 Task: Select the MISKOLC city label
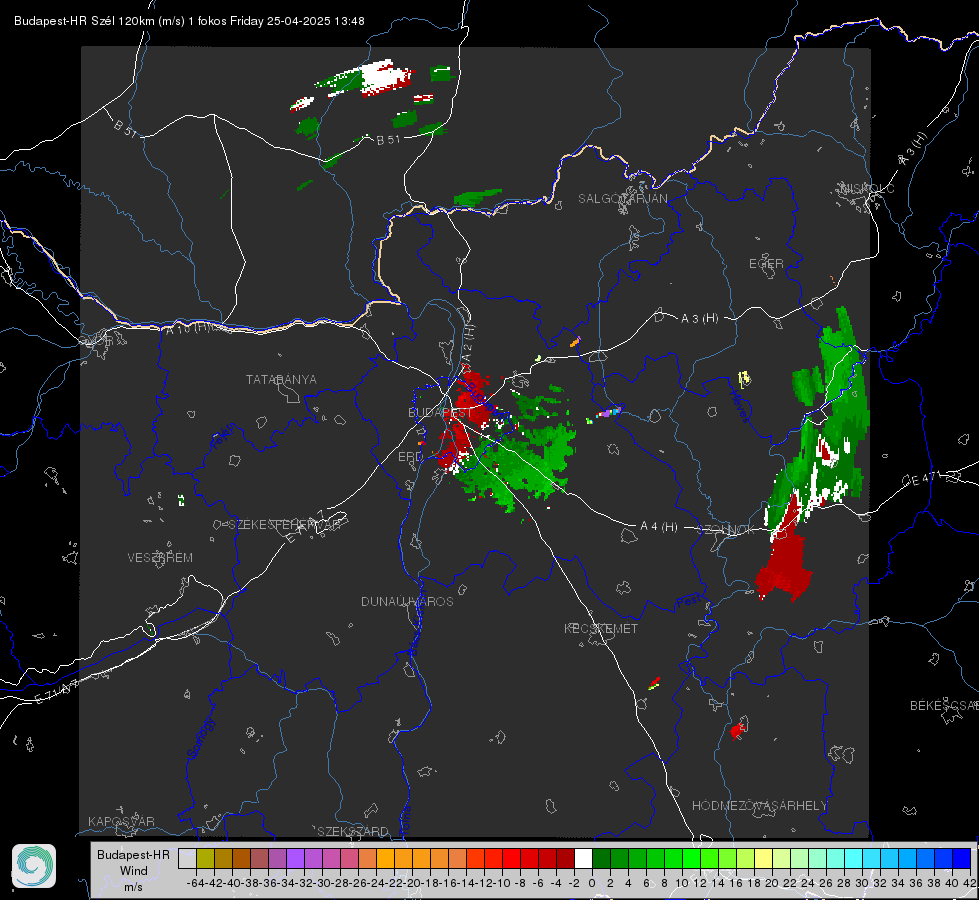click(867, 189)
